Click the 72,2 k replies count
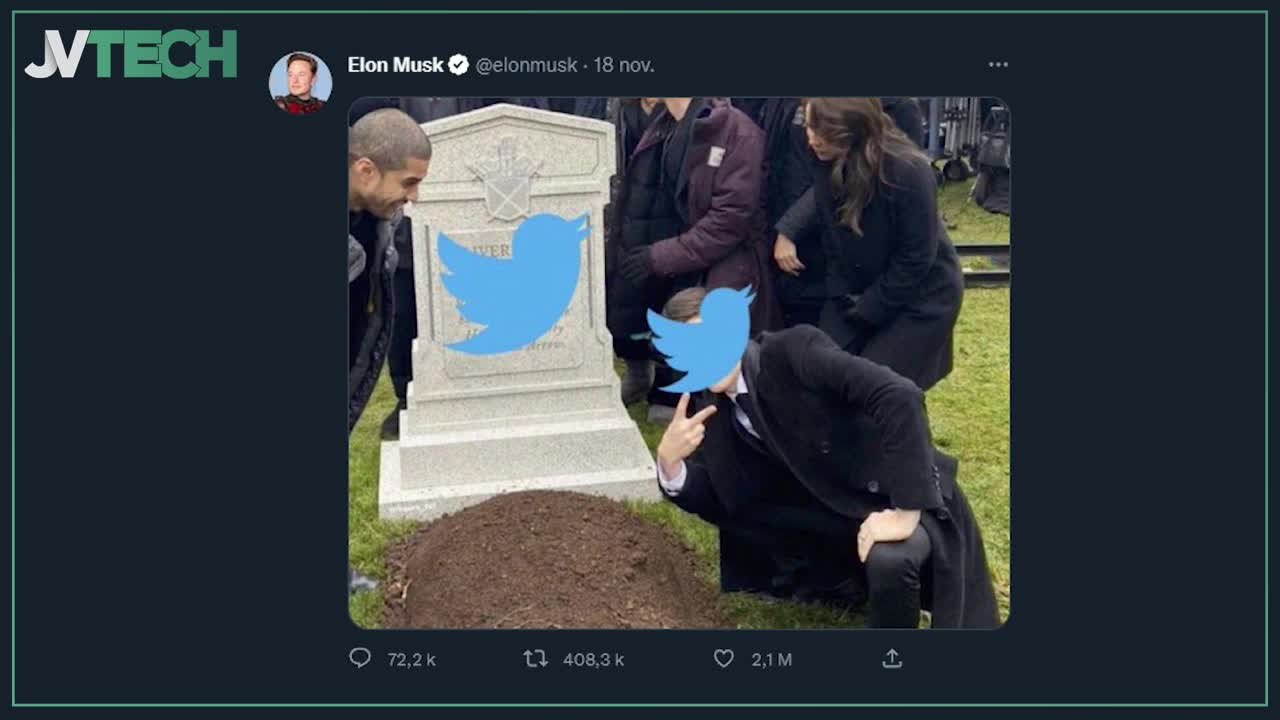Screen dimensions: 1280x720 (x=411, y=659)
